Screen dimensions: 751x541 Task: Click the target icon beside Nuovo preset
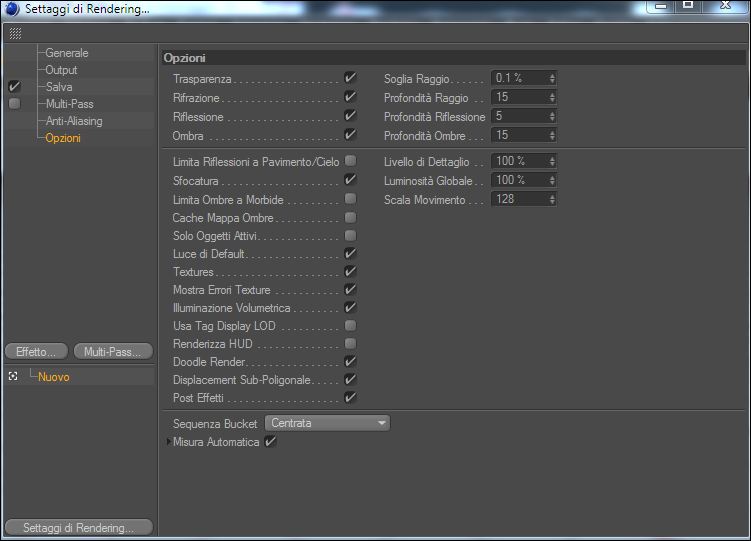(x=13, y=377)
